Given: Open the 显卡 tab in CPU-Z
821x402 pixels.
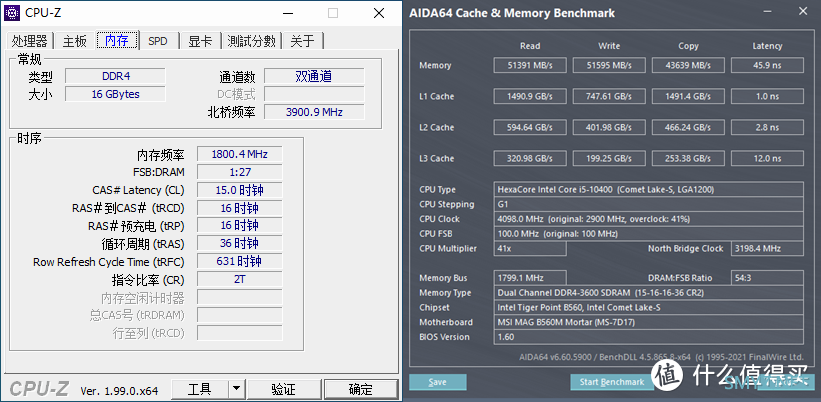Looking at the screenshot, I should click(200, 41).
